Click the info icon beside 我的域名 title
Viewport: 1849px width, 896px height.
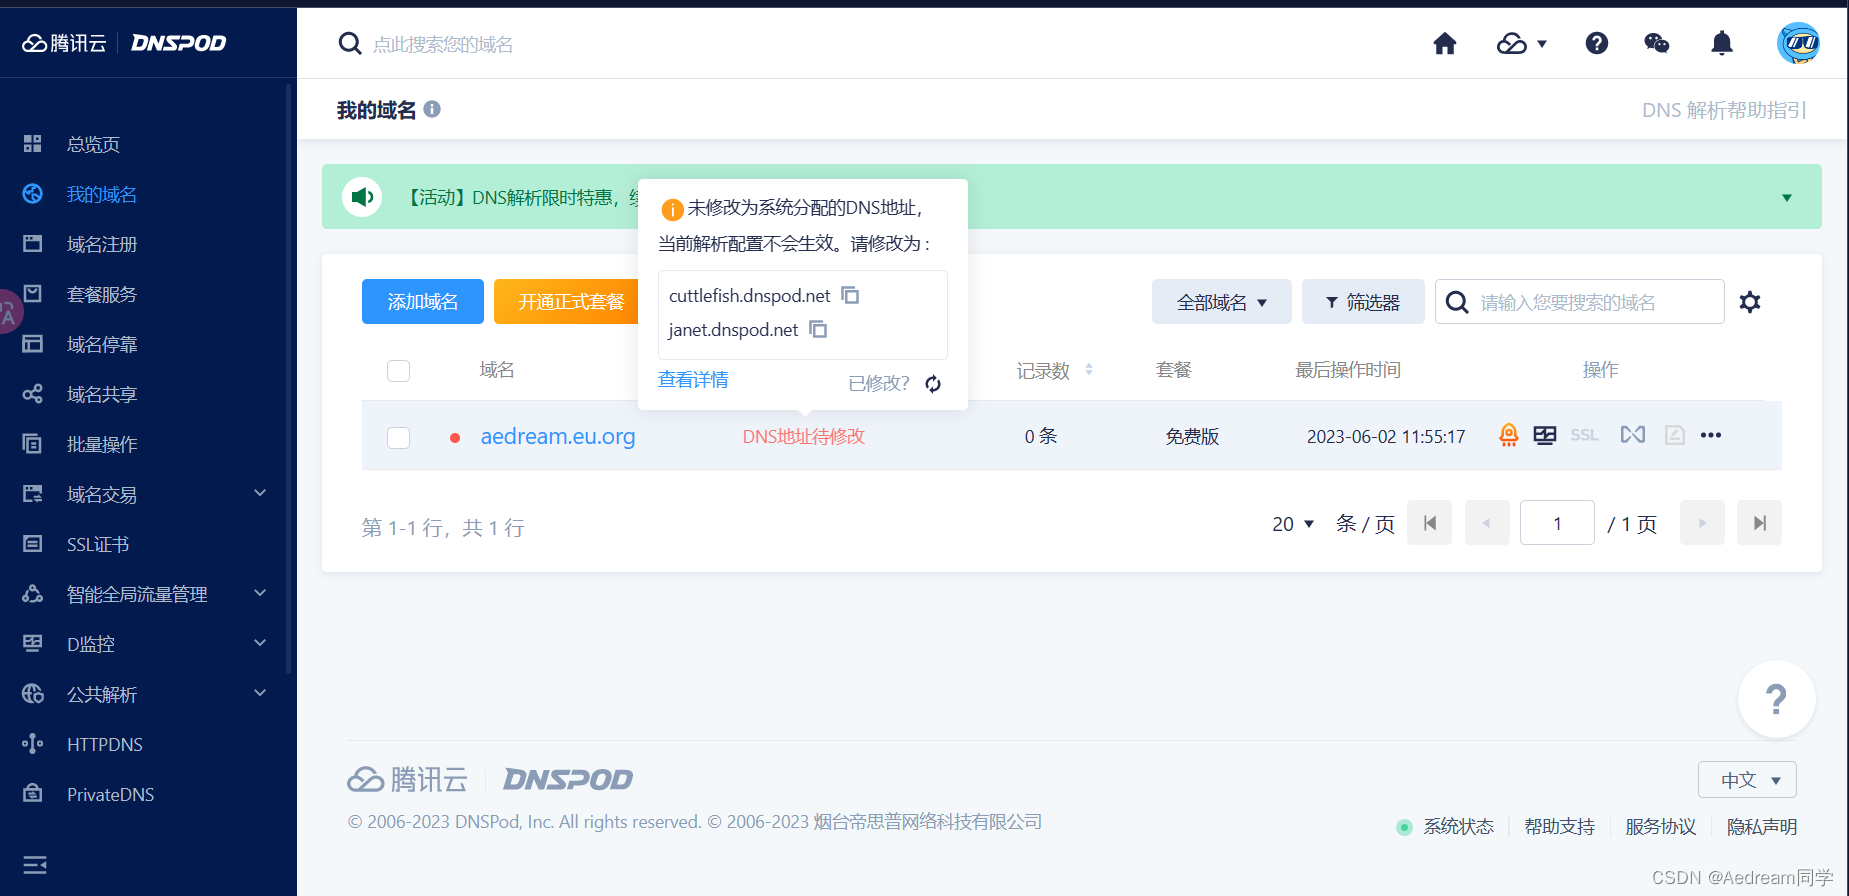pos(432,109)
